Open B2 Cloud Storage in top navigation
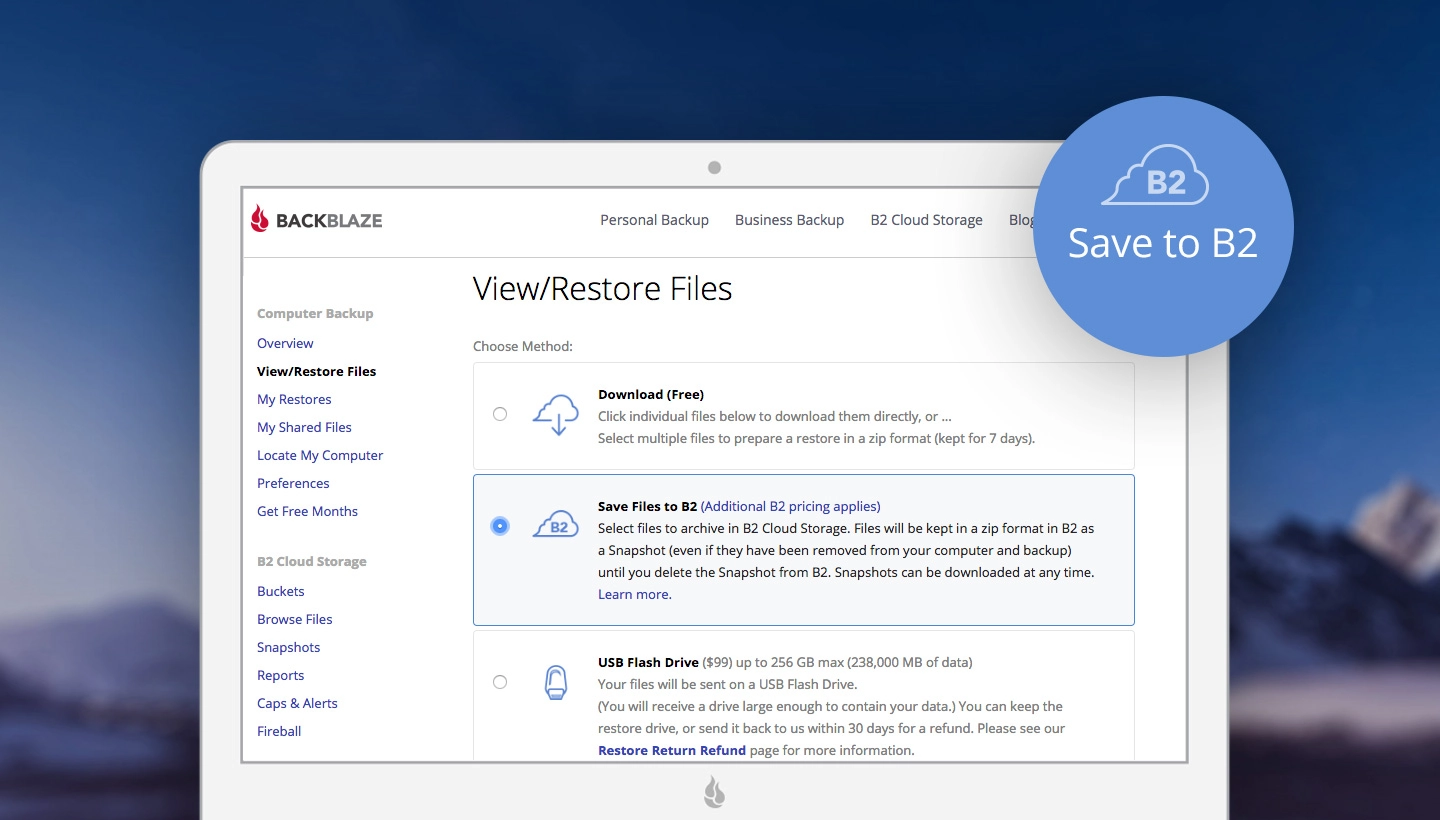The height and width of the screenshot is (820, 1440). pos(926,220)
